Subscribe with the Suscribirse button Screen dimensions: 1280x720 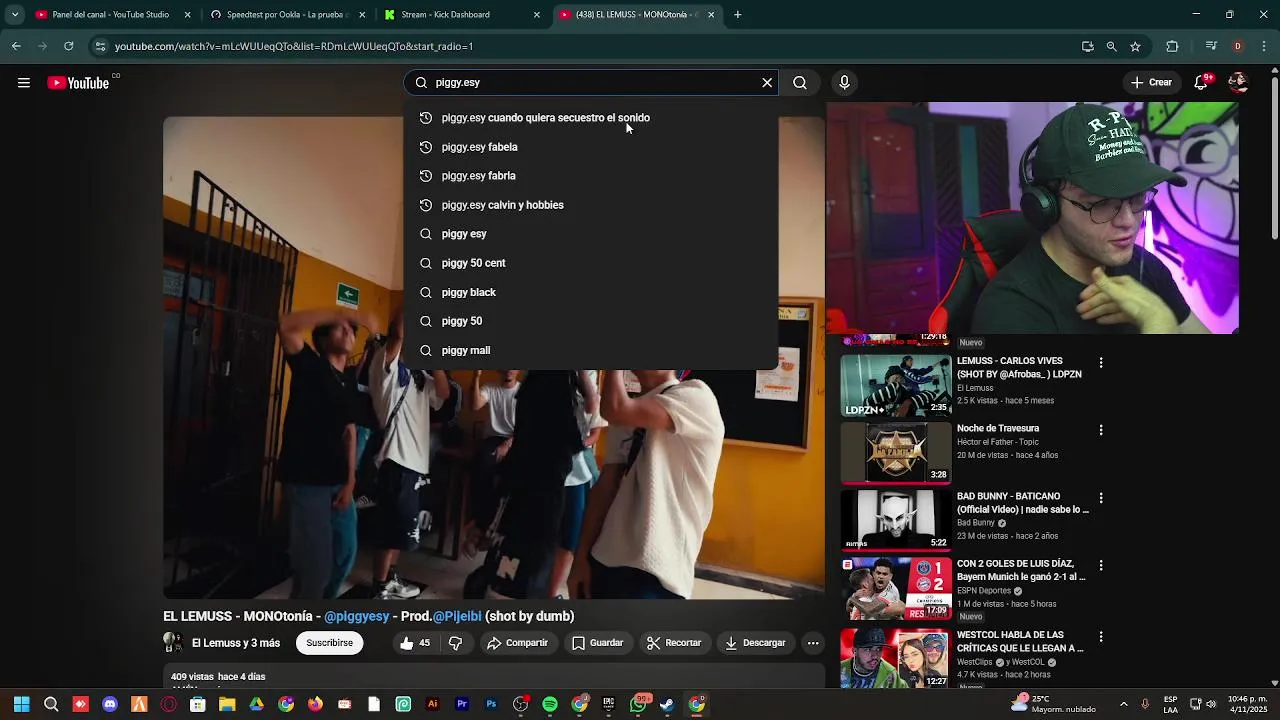coord(329,643)
